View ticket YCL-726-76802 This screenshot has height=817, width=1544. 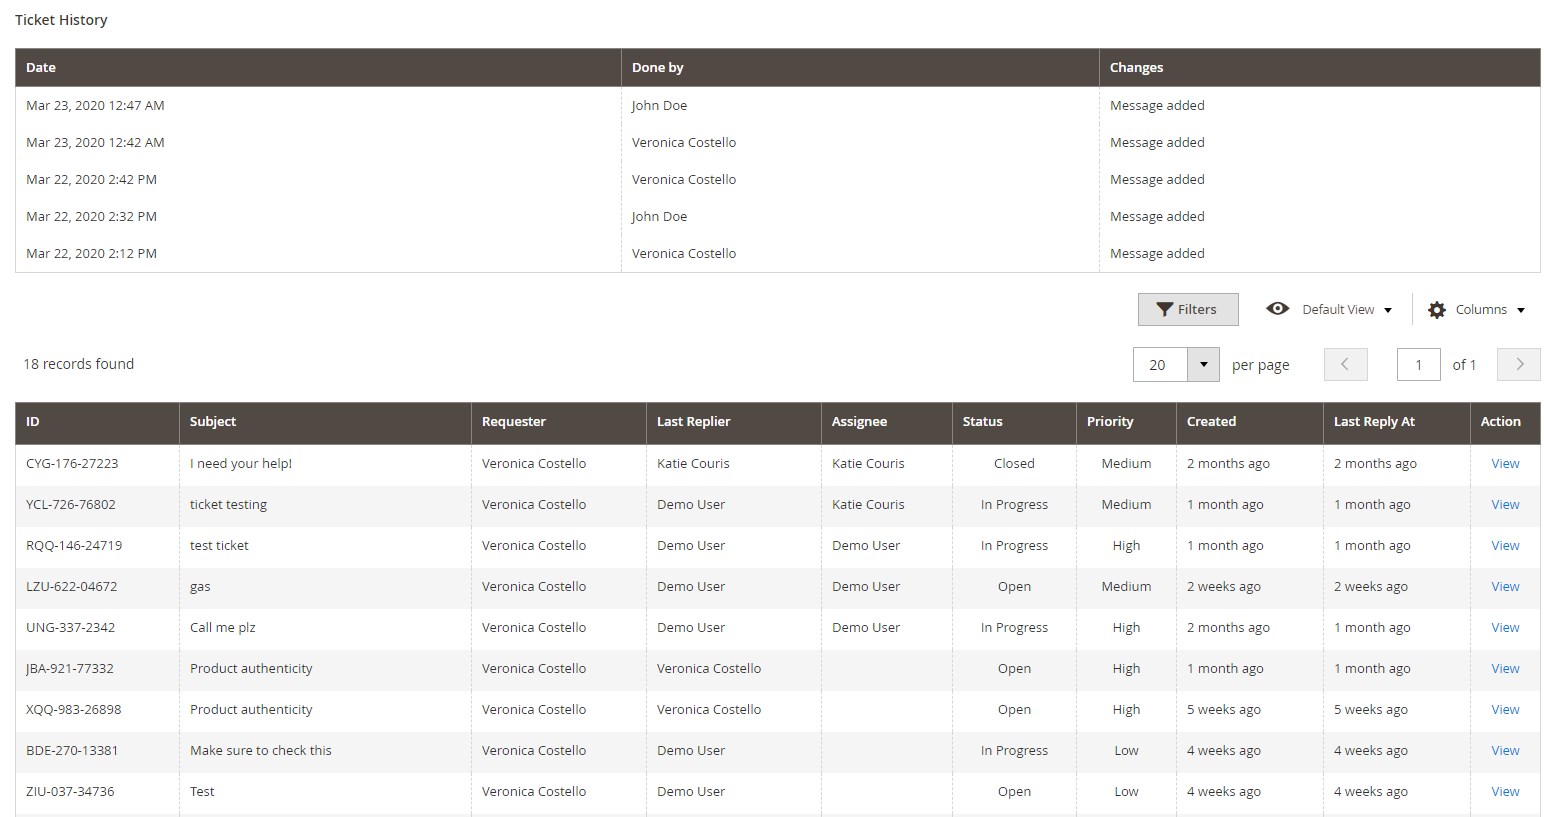click(x=1505, y=505)
